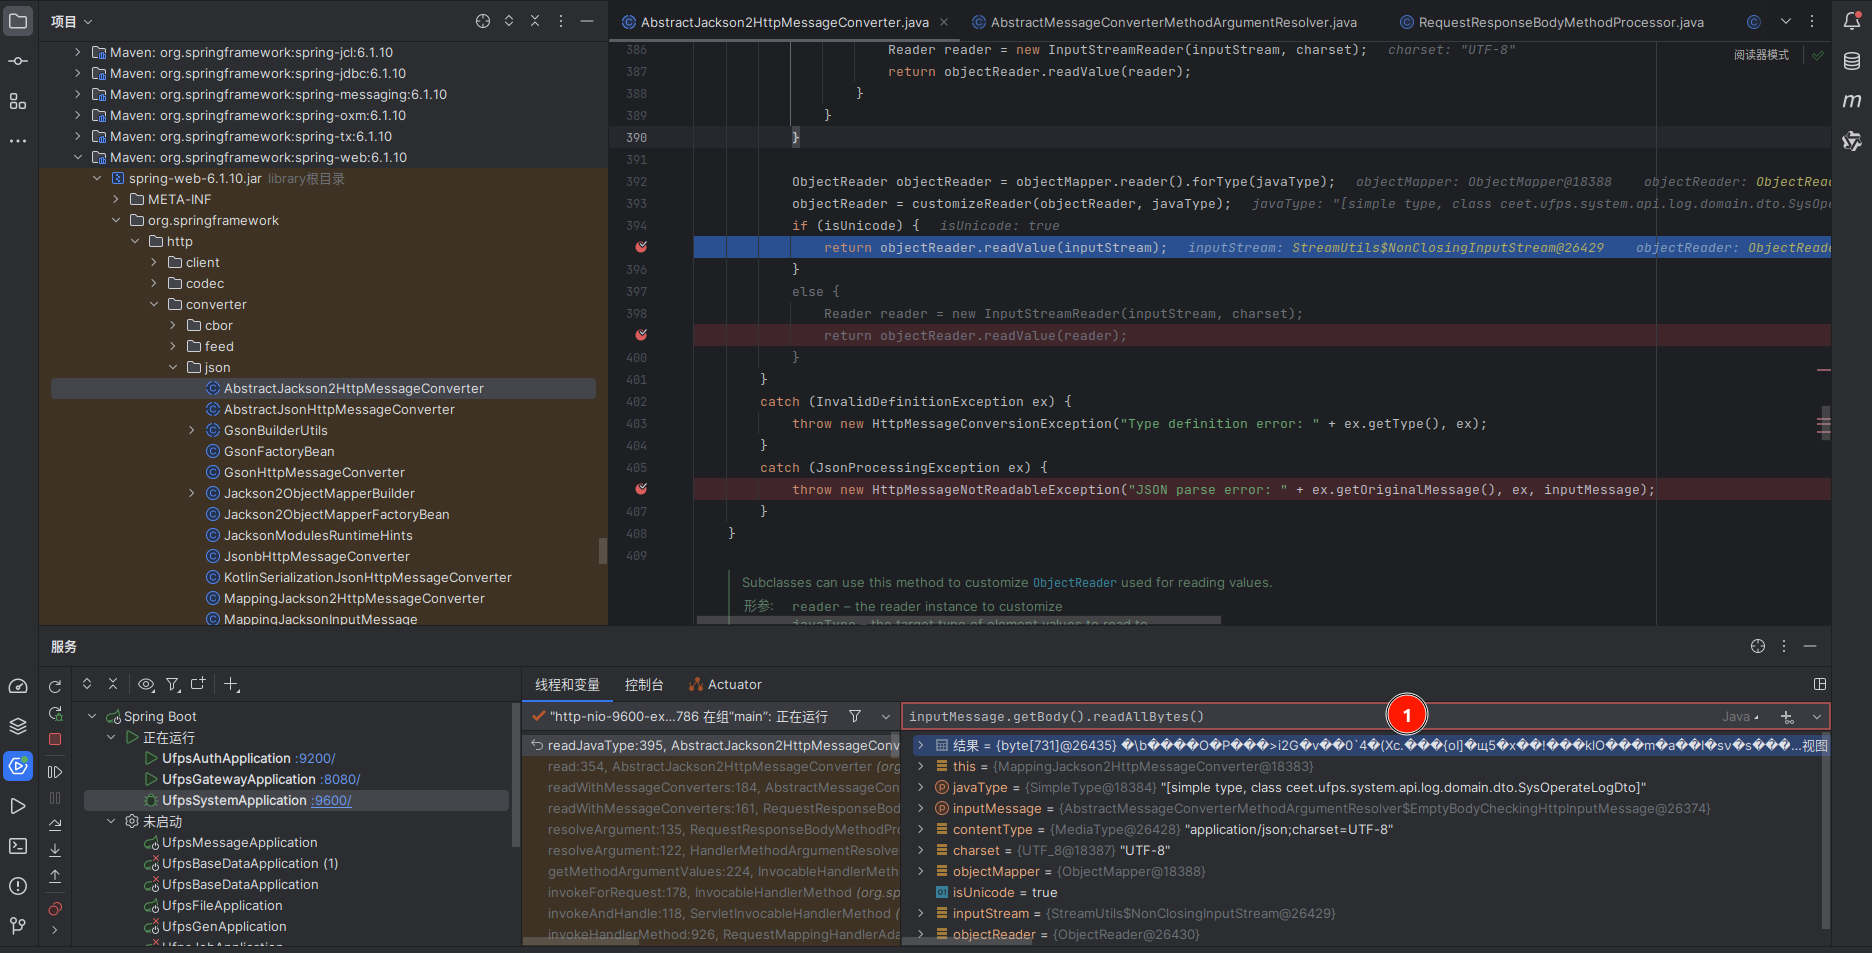Open the Notifications bell panel
Image resolution: width=1872 pixels, height=953 pixels.
click(x=1852, y=21)
